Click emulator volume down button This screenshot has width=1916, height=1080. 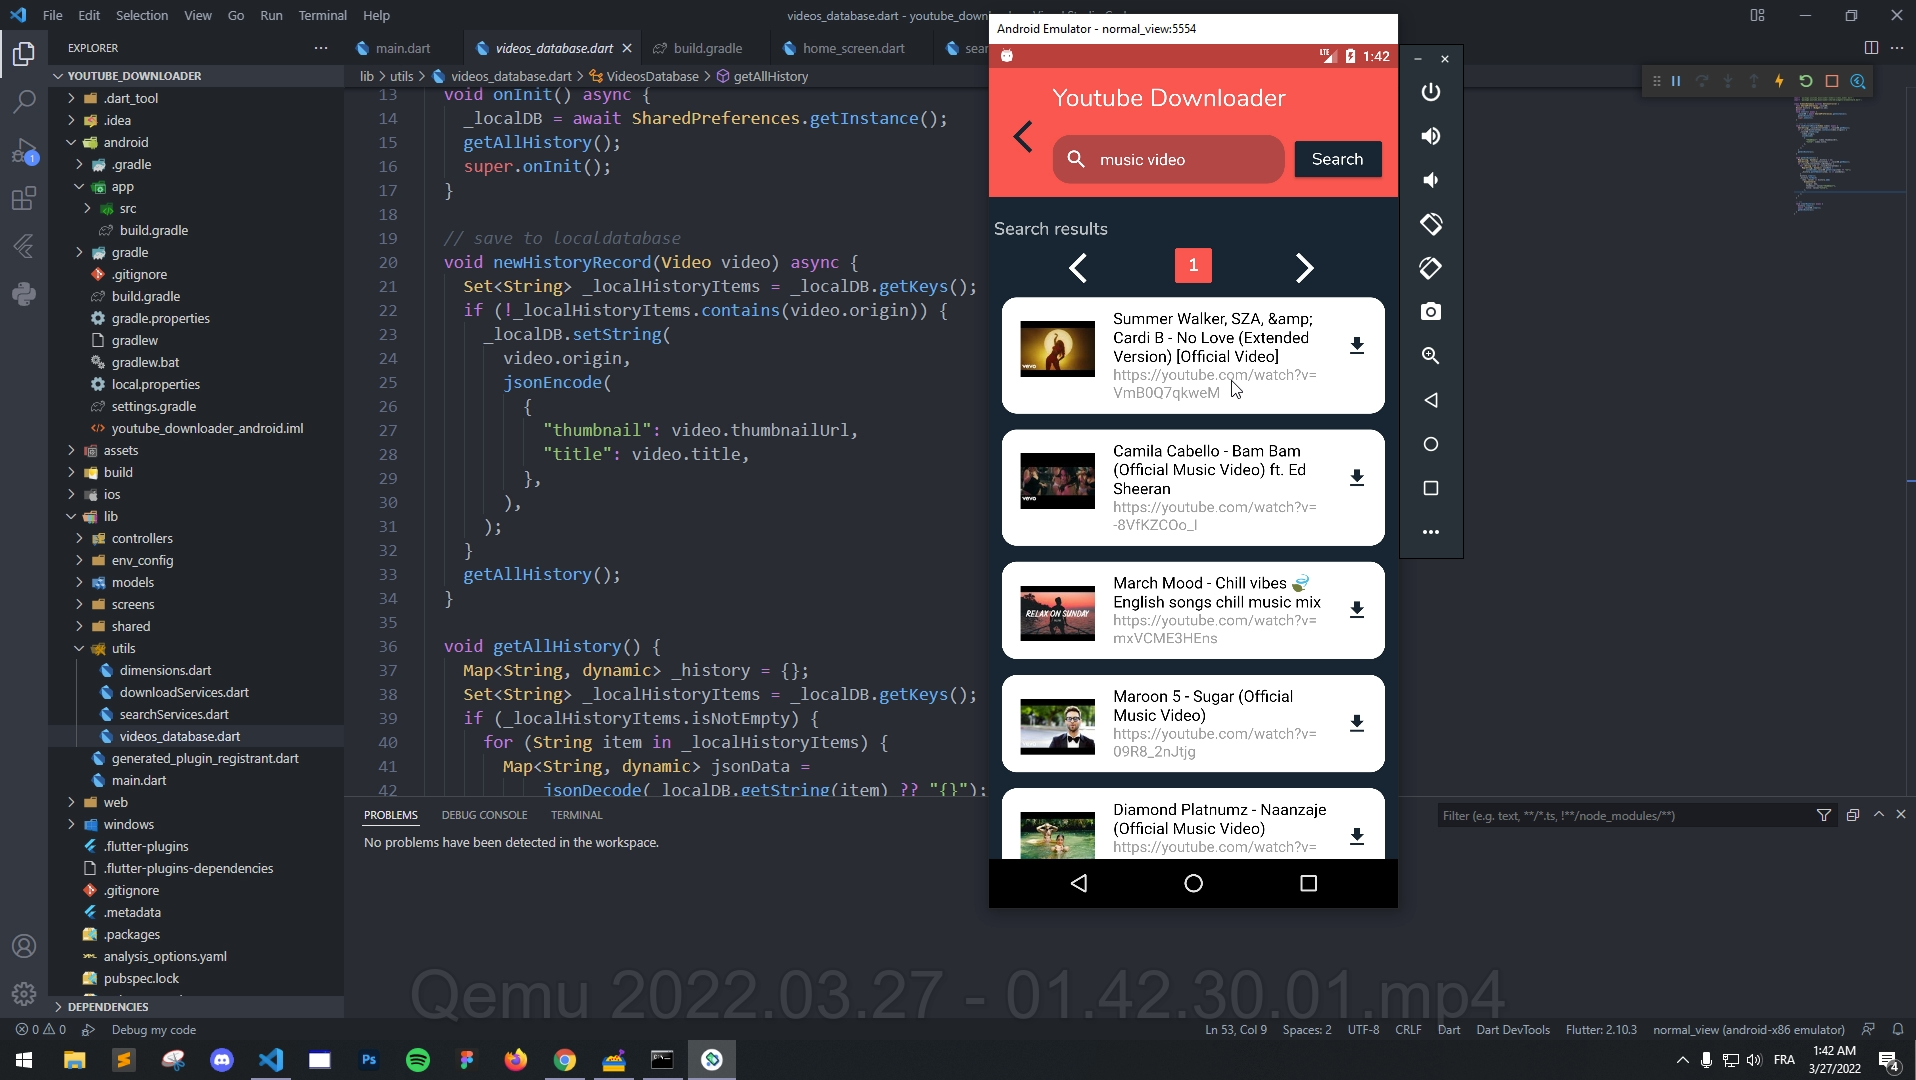point(1431,180)
